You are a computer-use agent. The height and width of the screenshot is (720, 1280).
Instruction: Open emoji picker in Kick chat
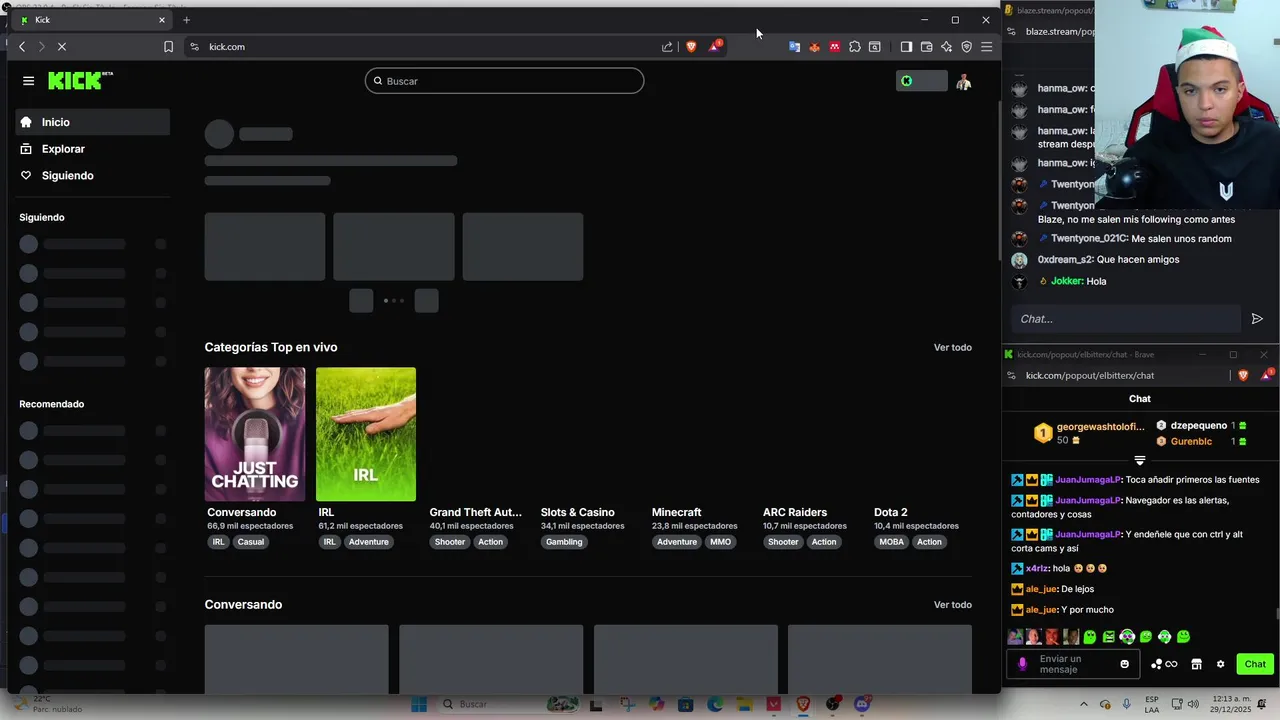1125,664
